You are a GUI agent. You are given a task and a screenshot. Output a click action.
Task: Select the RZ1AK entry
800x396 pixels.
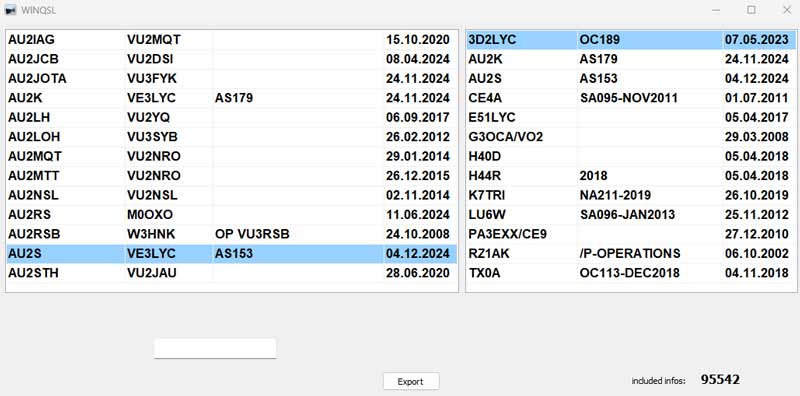[x=489, y=253]
